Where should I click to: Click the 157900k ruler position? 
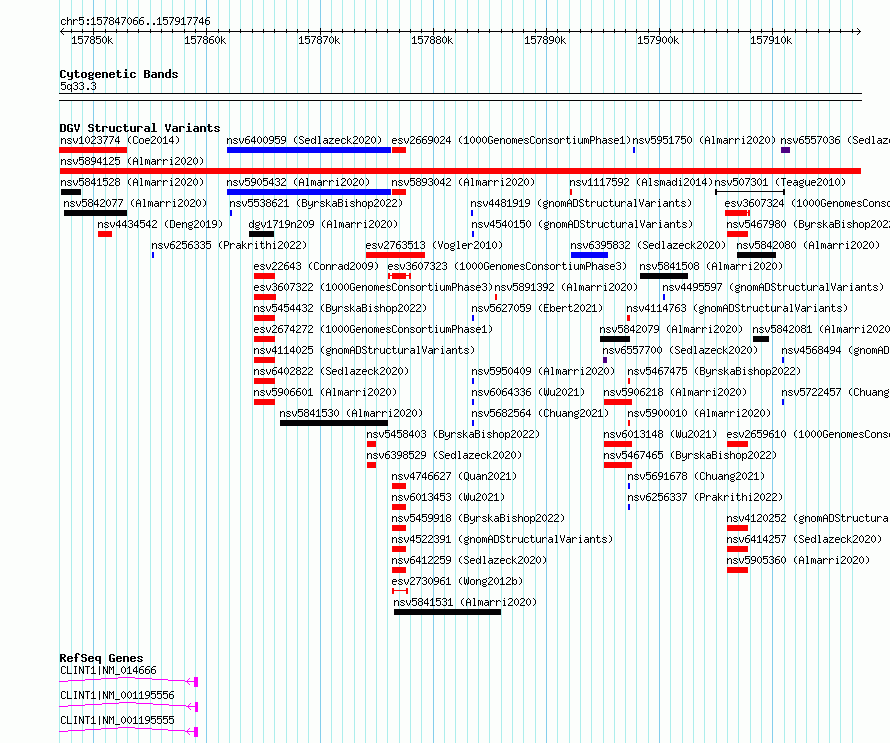(x=658, y=40)
